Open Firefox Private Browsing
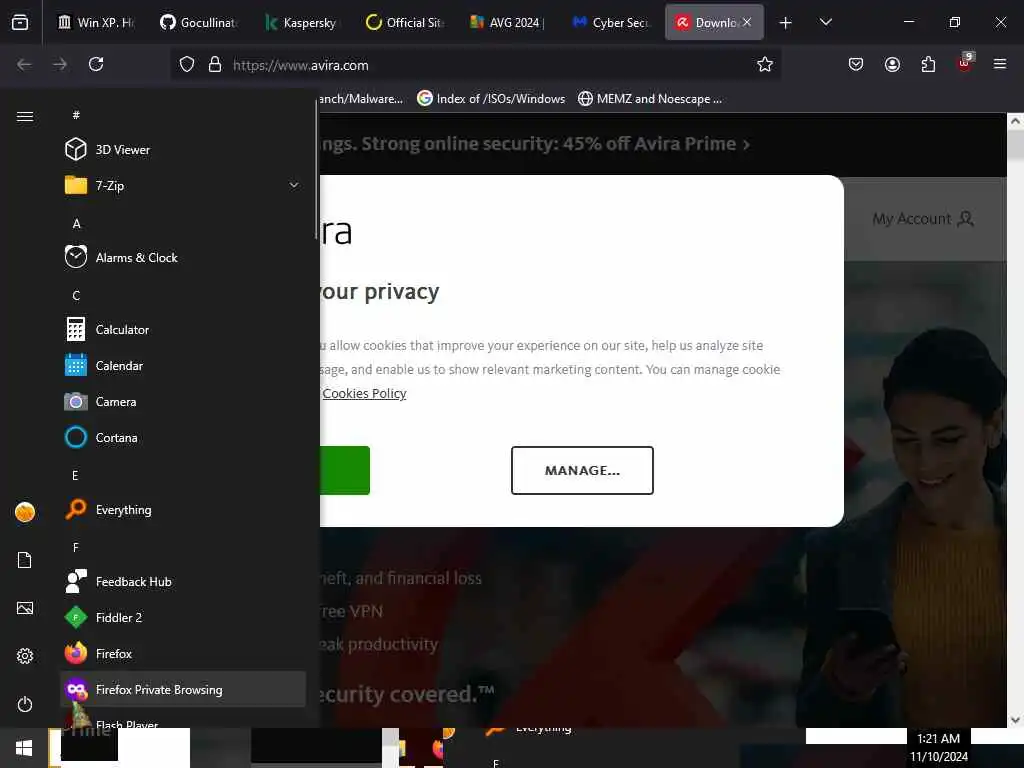Image resolution: width=1024 pixels, height=768 pixels. pyautogui.click(x=183, y=689)
